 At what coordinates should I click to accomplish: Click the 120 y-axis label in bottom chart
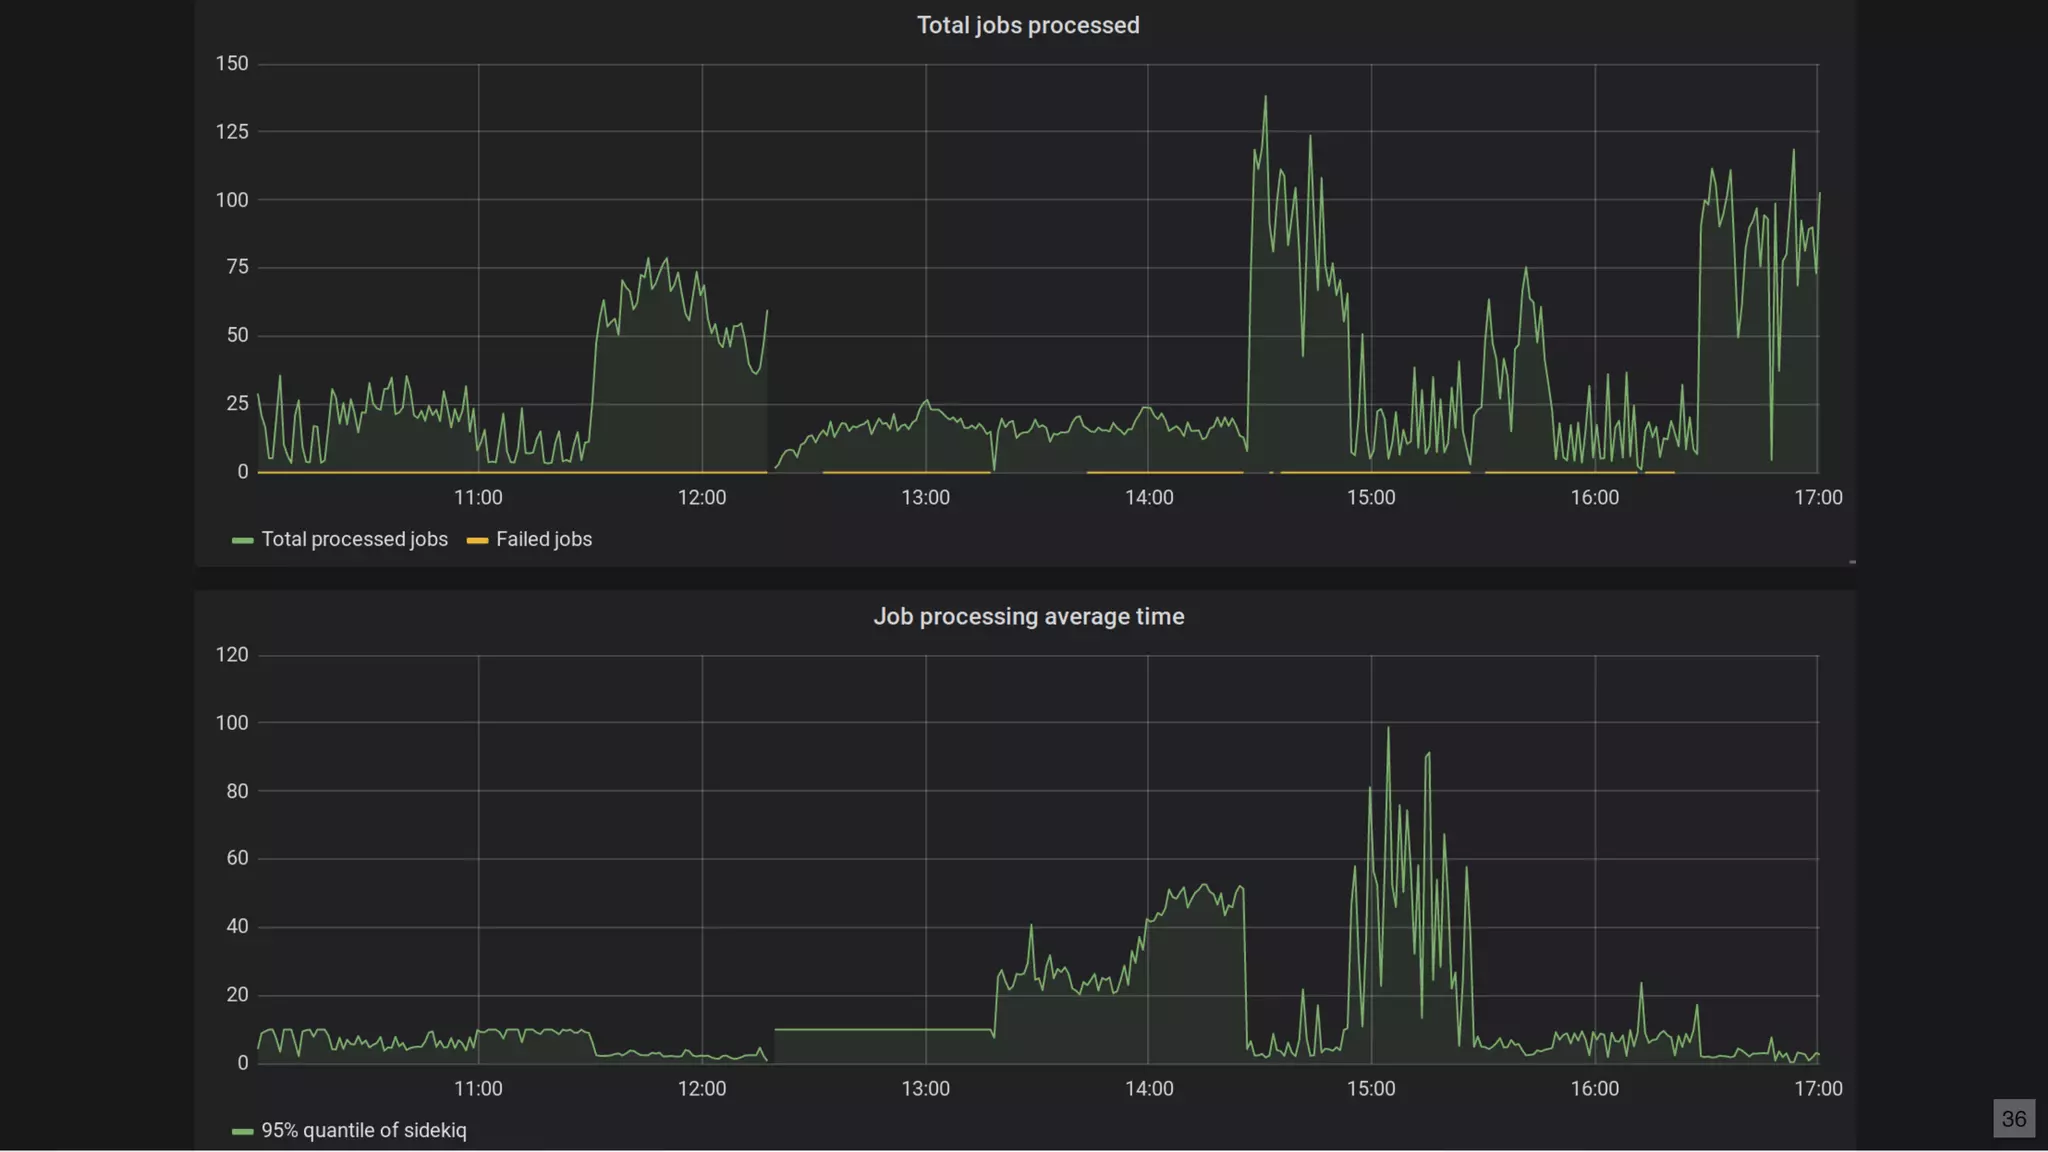click(232, 654)
